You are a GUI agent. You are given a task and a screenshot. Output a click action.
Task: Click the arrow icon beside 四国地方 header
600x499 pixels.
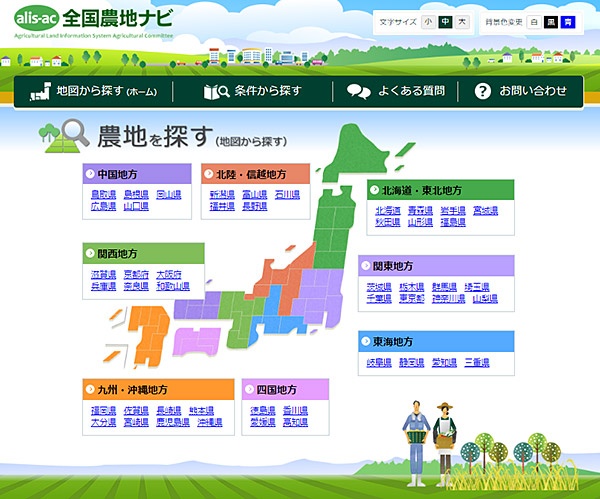249,389
